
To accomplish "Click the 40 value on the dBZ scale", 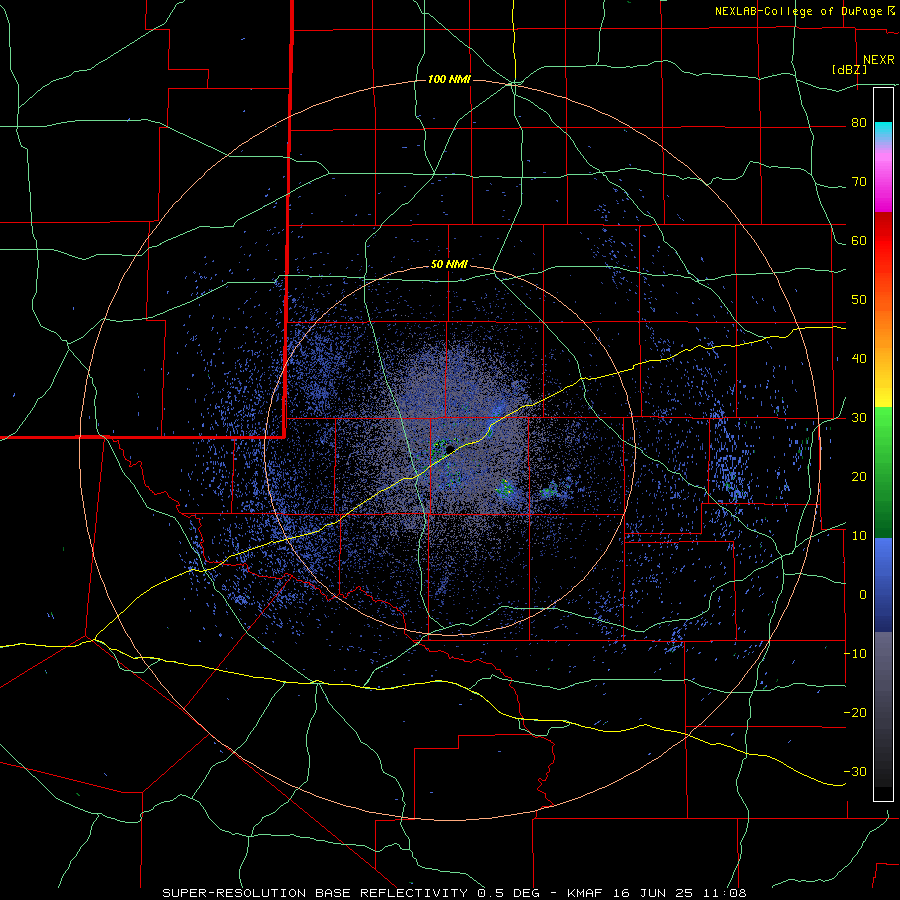I will (859, 359).
